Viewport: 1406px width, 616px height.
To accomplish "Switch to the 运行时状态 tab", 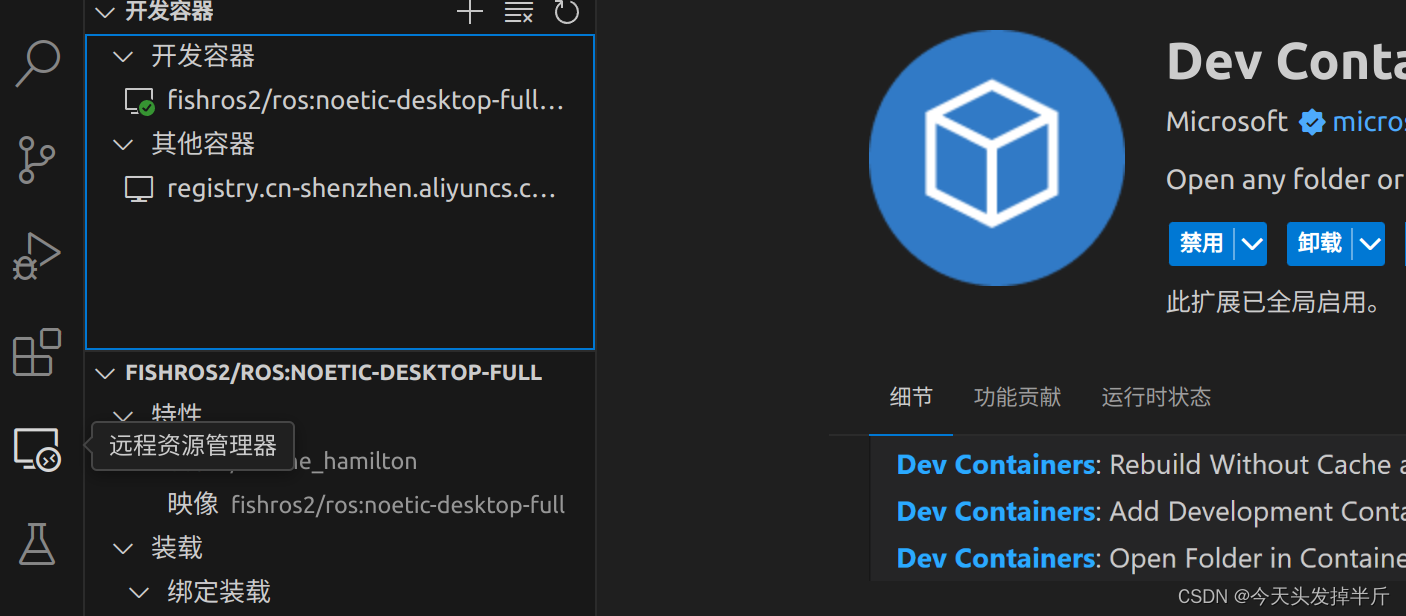I will pos(1155,397).
